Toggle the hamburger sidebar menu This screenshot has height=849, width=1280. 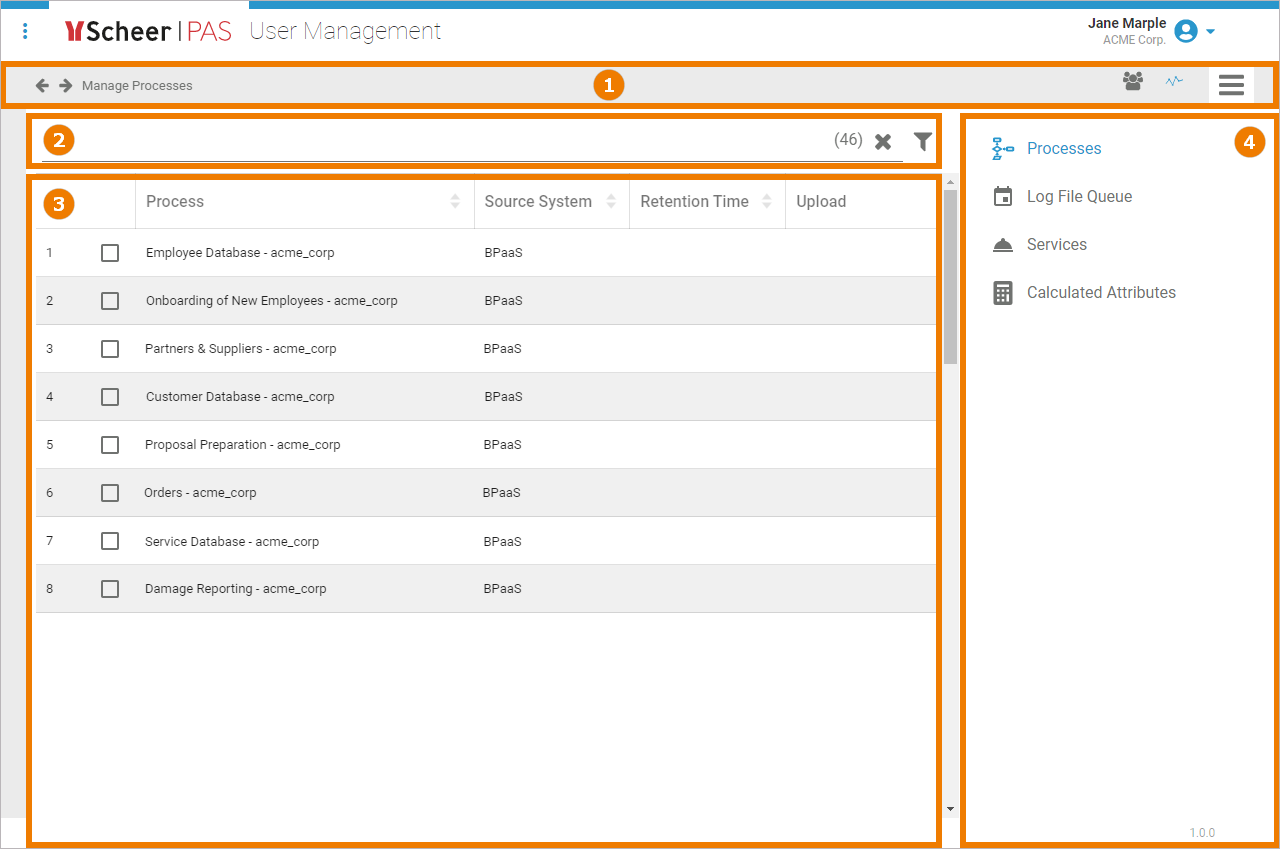[1231, 85]
